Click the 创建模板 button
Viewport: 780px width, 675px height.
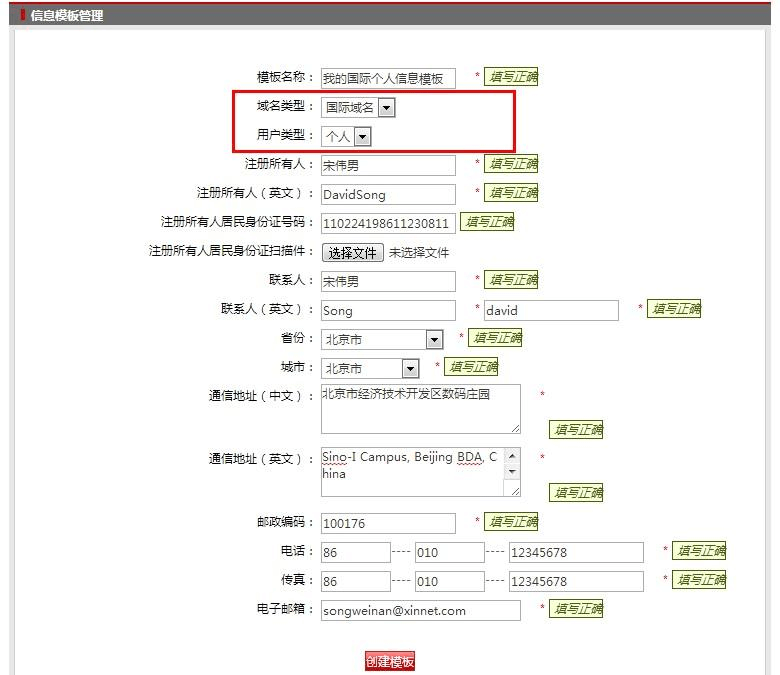(x=390, y=661)
